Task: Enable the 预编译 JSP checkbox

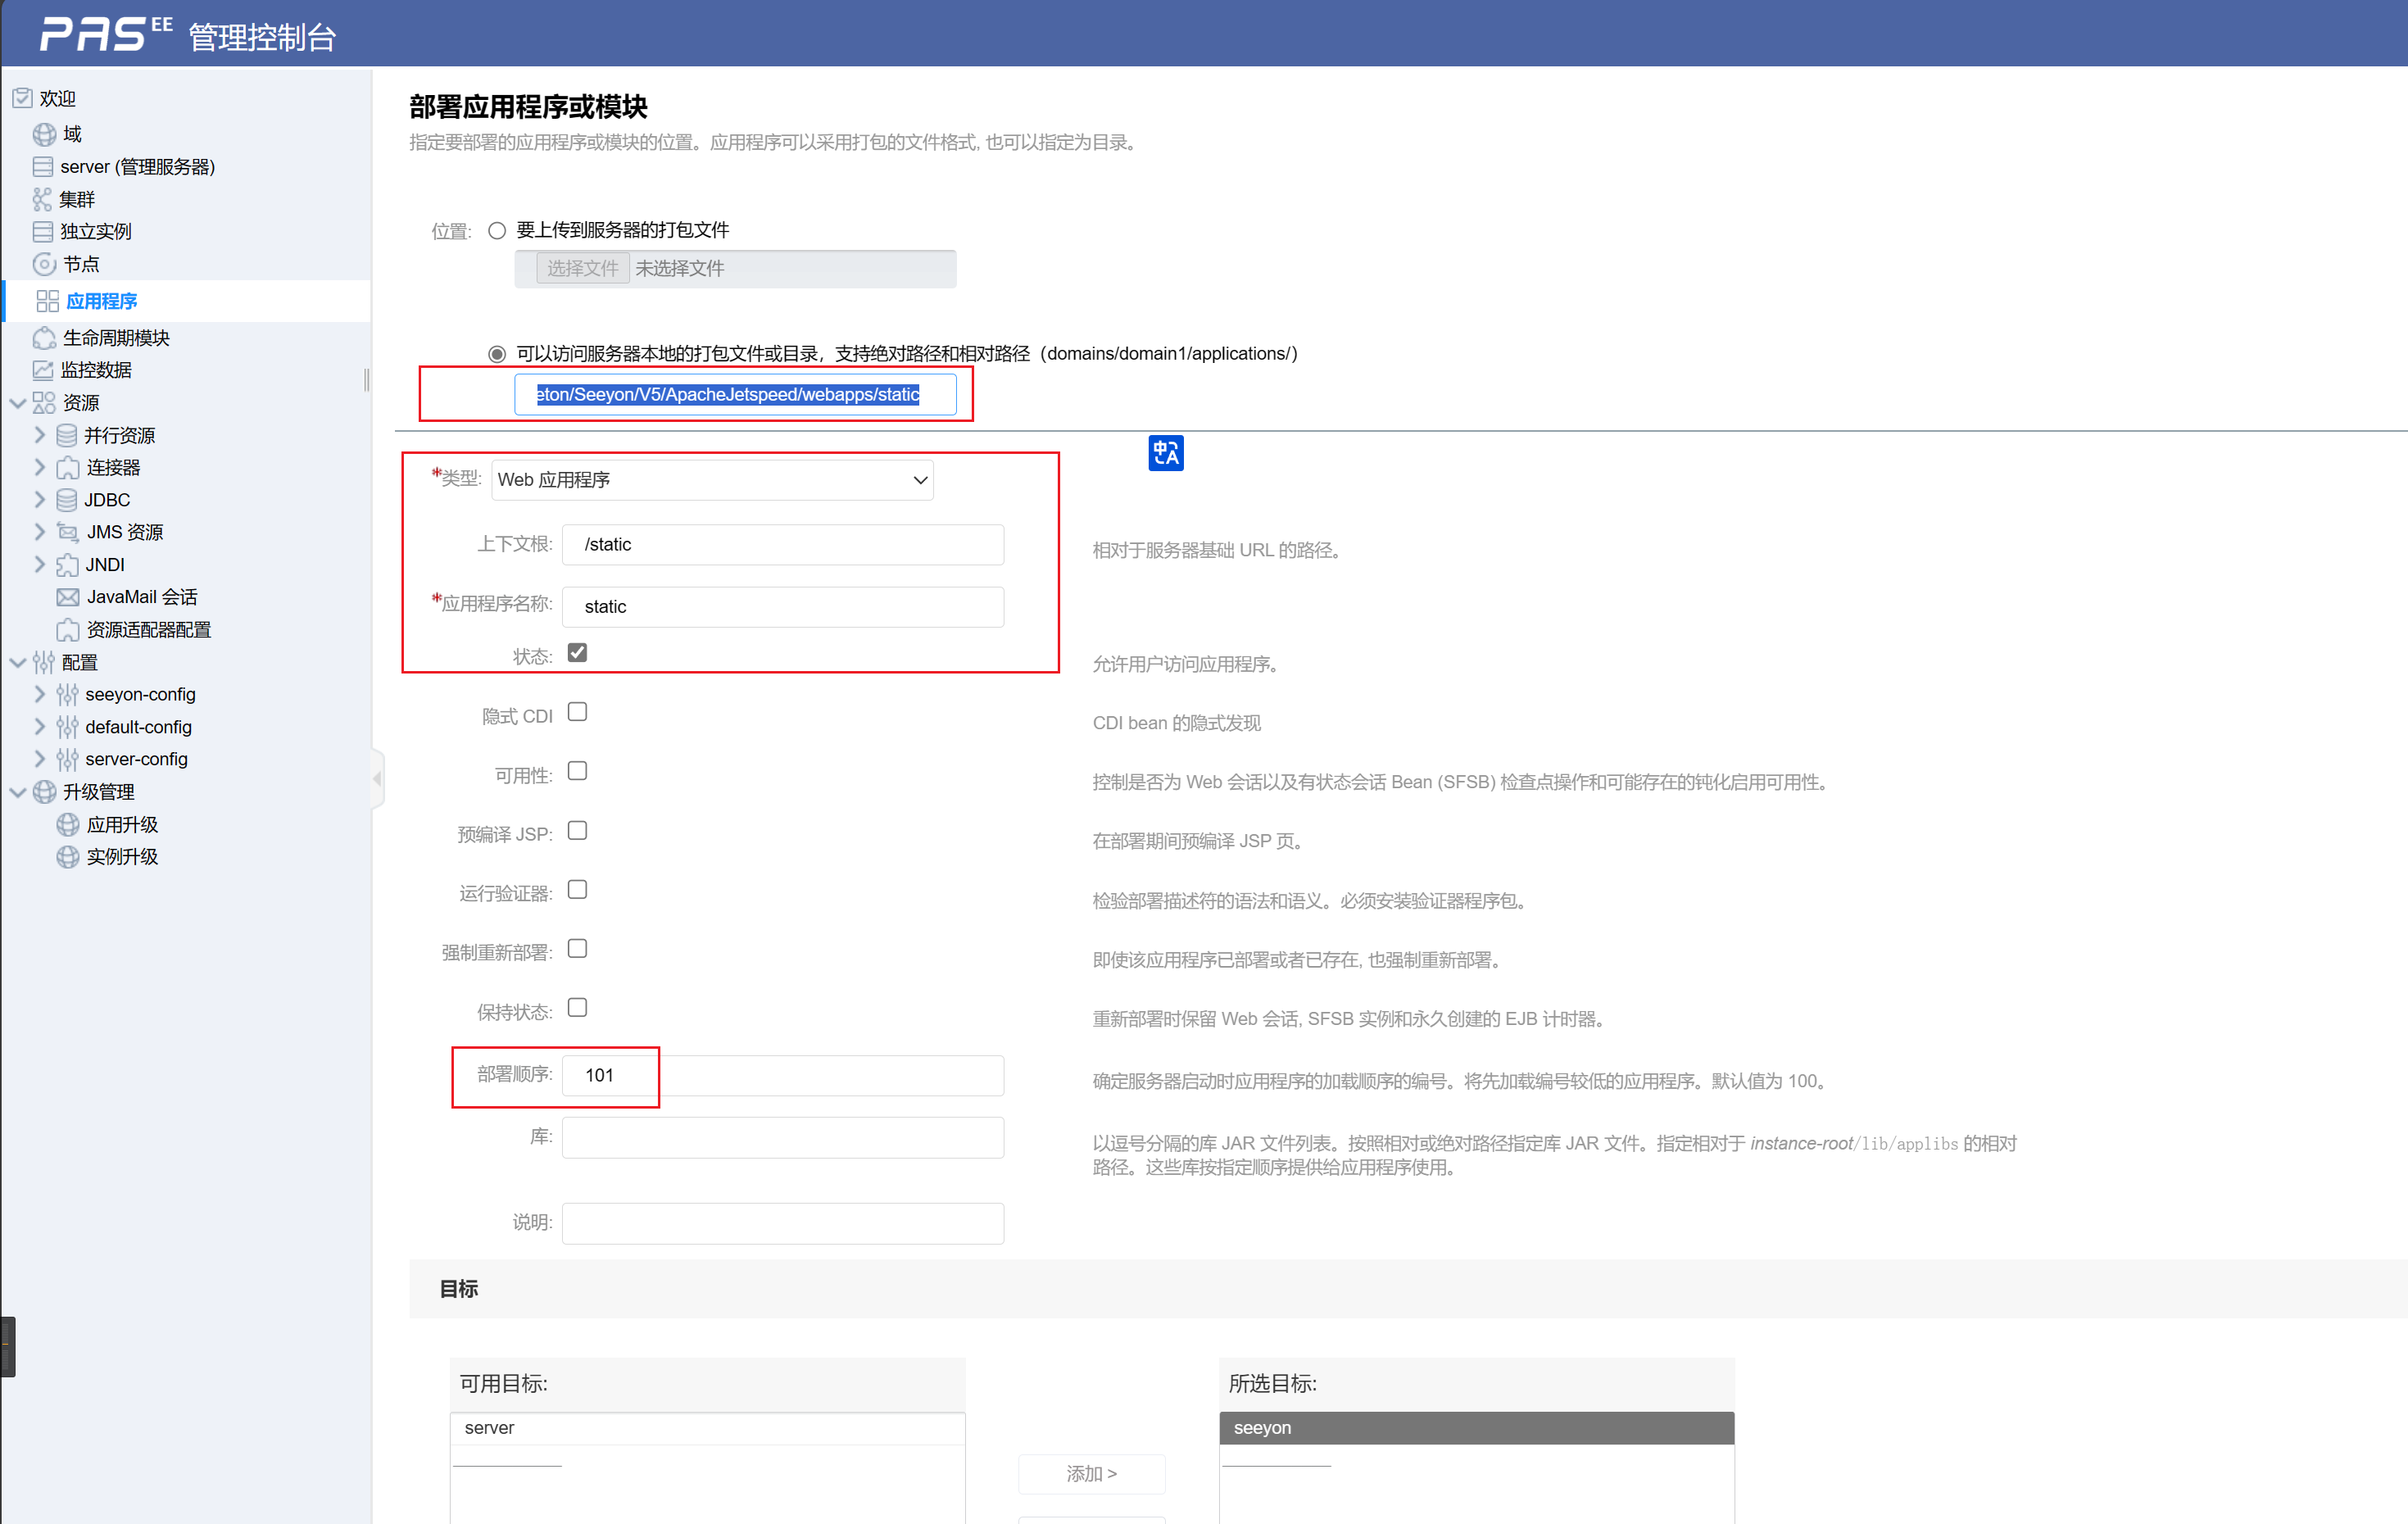Action: pyautogui.click(x=577, y=831)
